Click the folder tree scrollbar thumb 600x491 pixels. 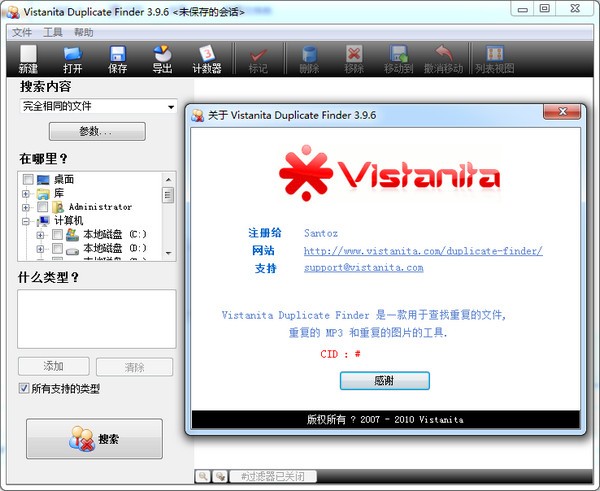(x=168, y=195)
